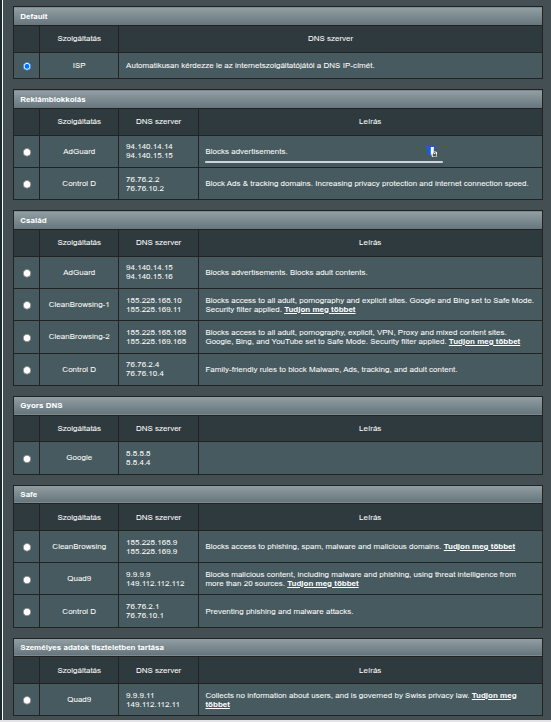Choose the CleanBrowsing-2 radio button

[27, 338]
